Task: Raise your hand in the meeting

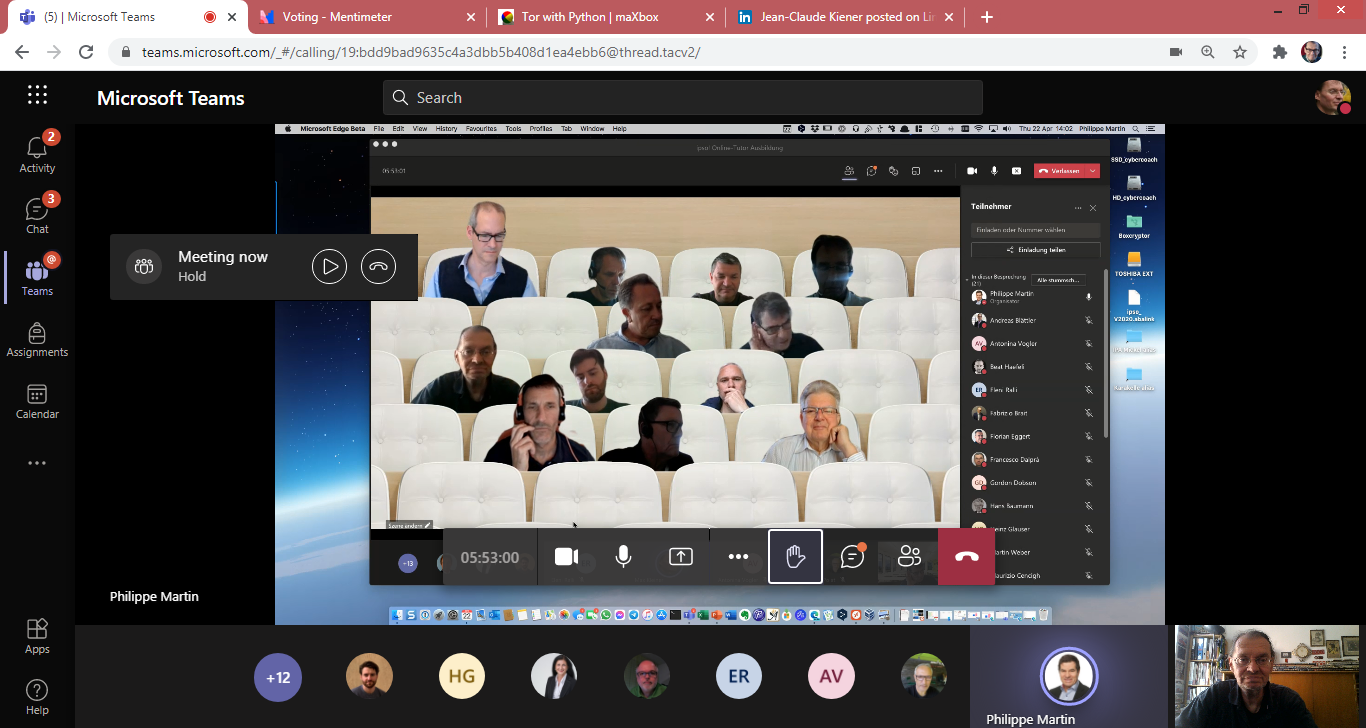Action: tap(795, 557)
